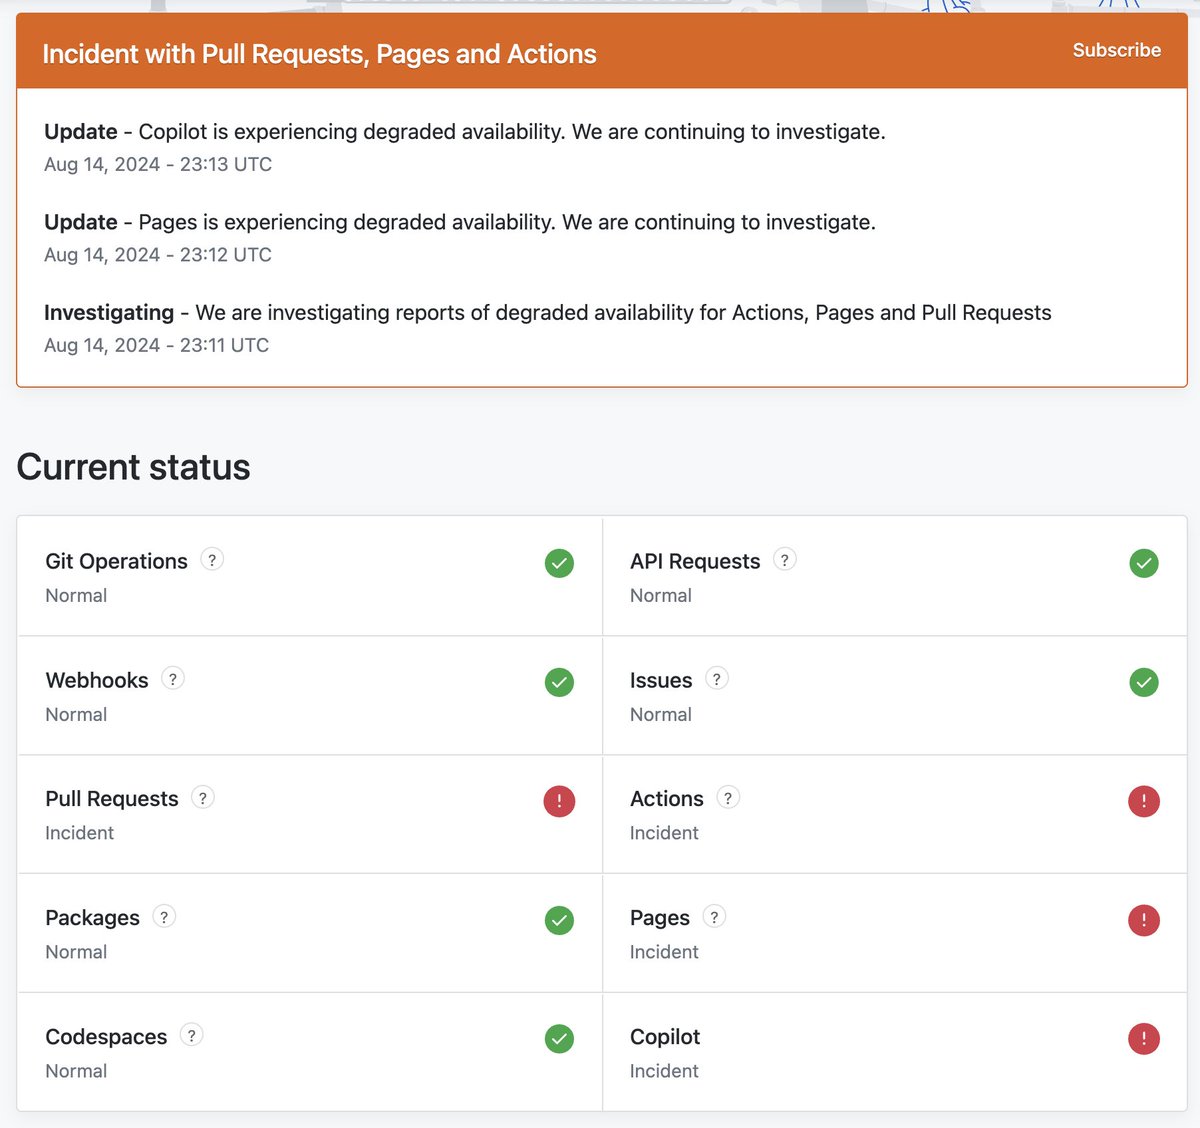
Task: Select the Packages component name
Action: pyautogui.click(x=92, y=918)
